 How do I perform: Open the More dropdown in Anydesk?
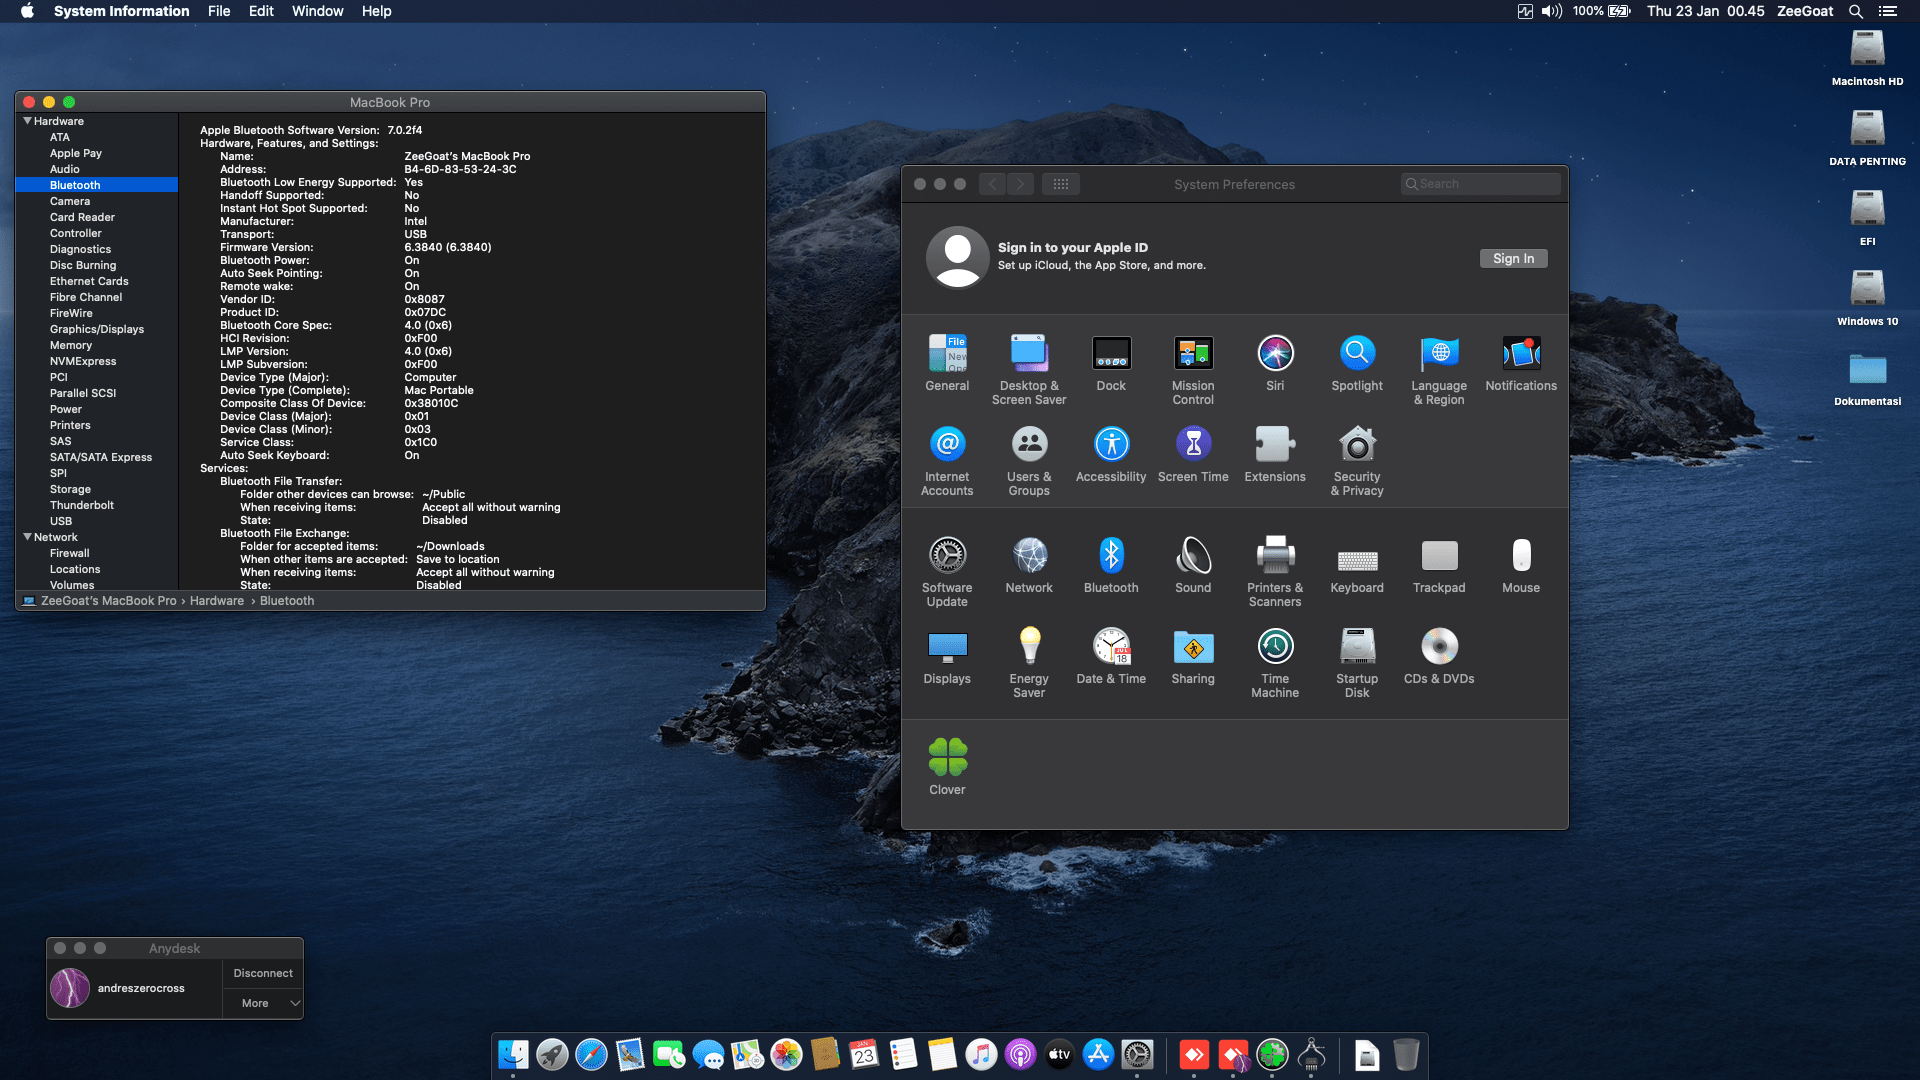point(263,1003)
